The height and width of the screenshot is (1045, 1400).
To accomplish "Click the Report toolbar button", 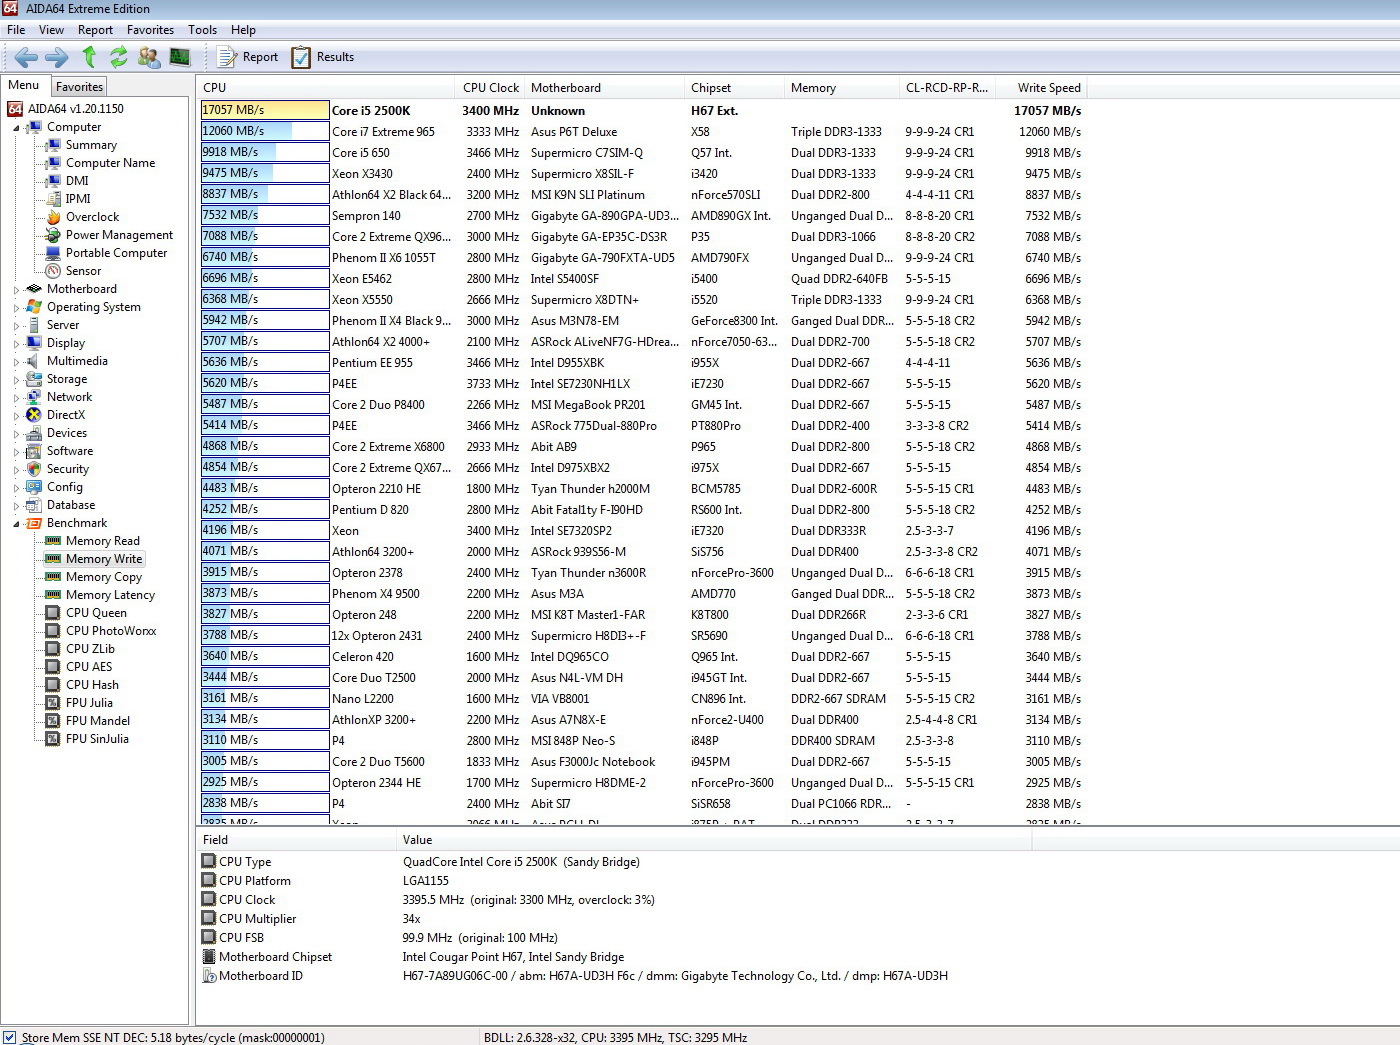I will coord(248,57).
